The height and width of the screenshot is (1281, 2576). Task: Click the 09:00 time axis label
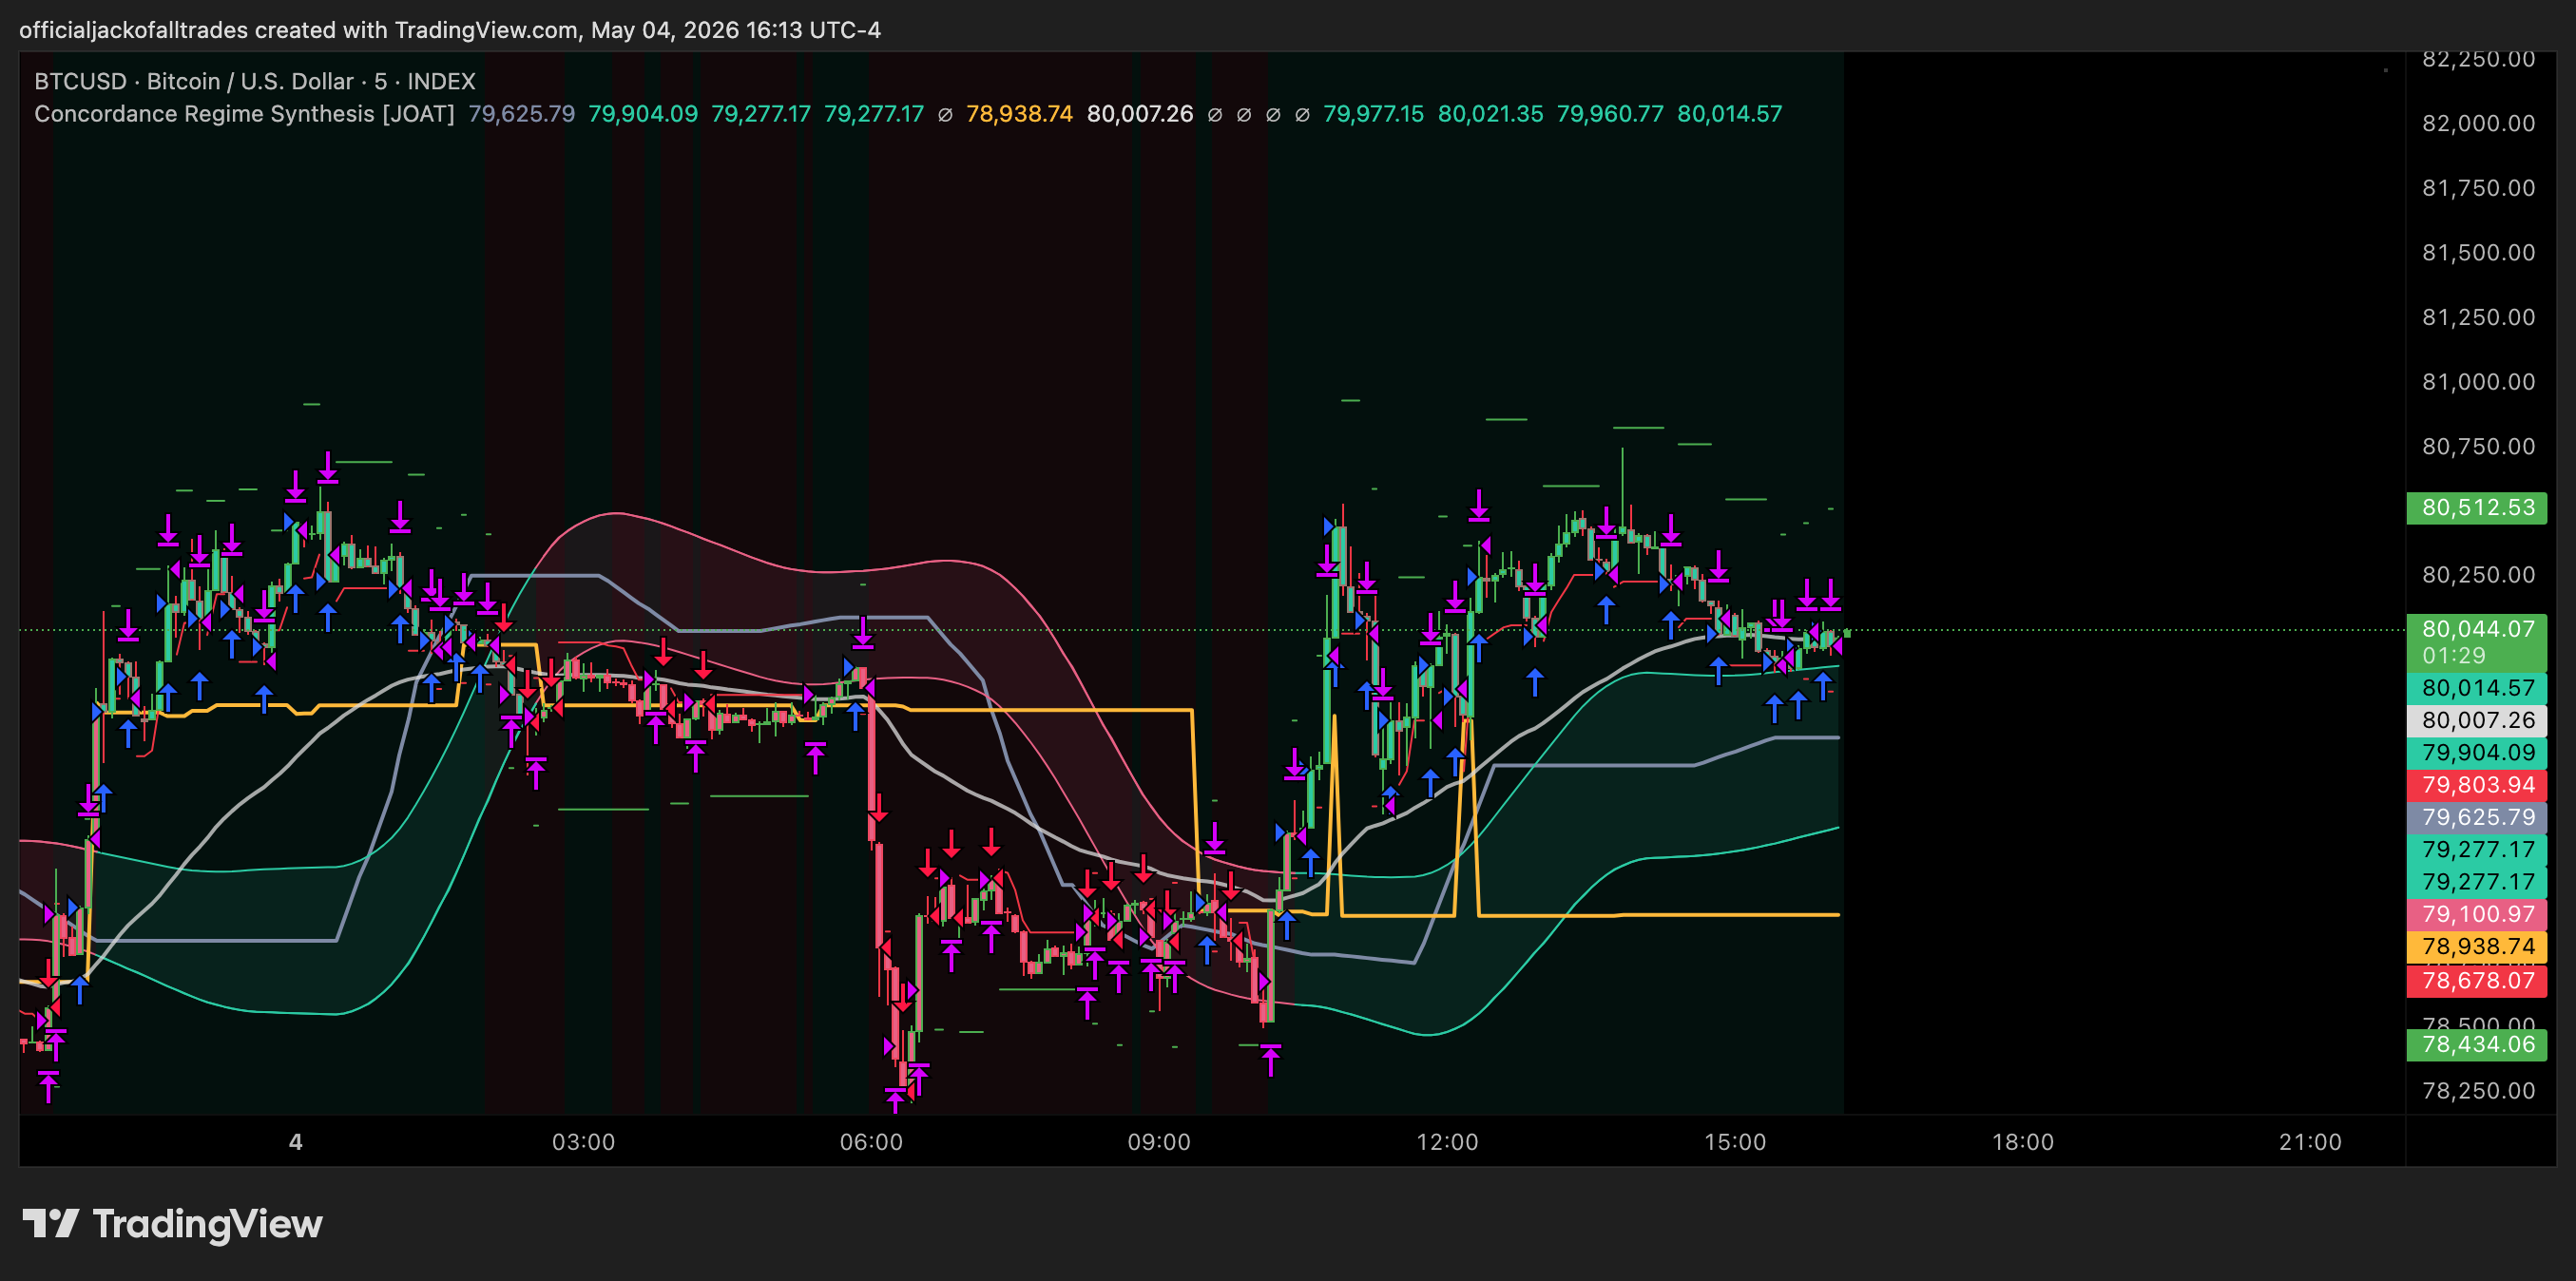click(1159, 1142)
